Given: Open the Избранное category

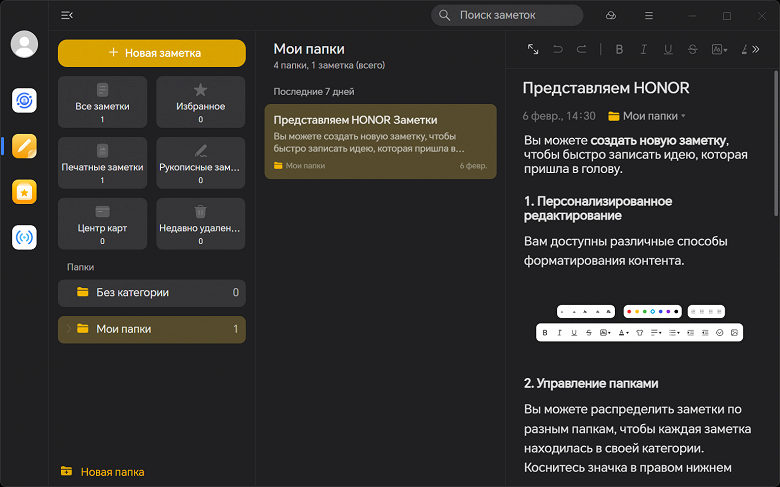Looking at the screenshot, I should 200,102.
